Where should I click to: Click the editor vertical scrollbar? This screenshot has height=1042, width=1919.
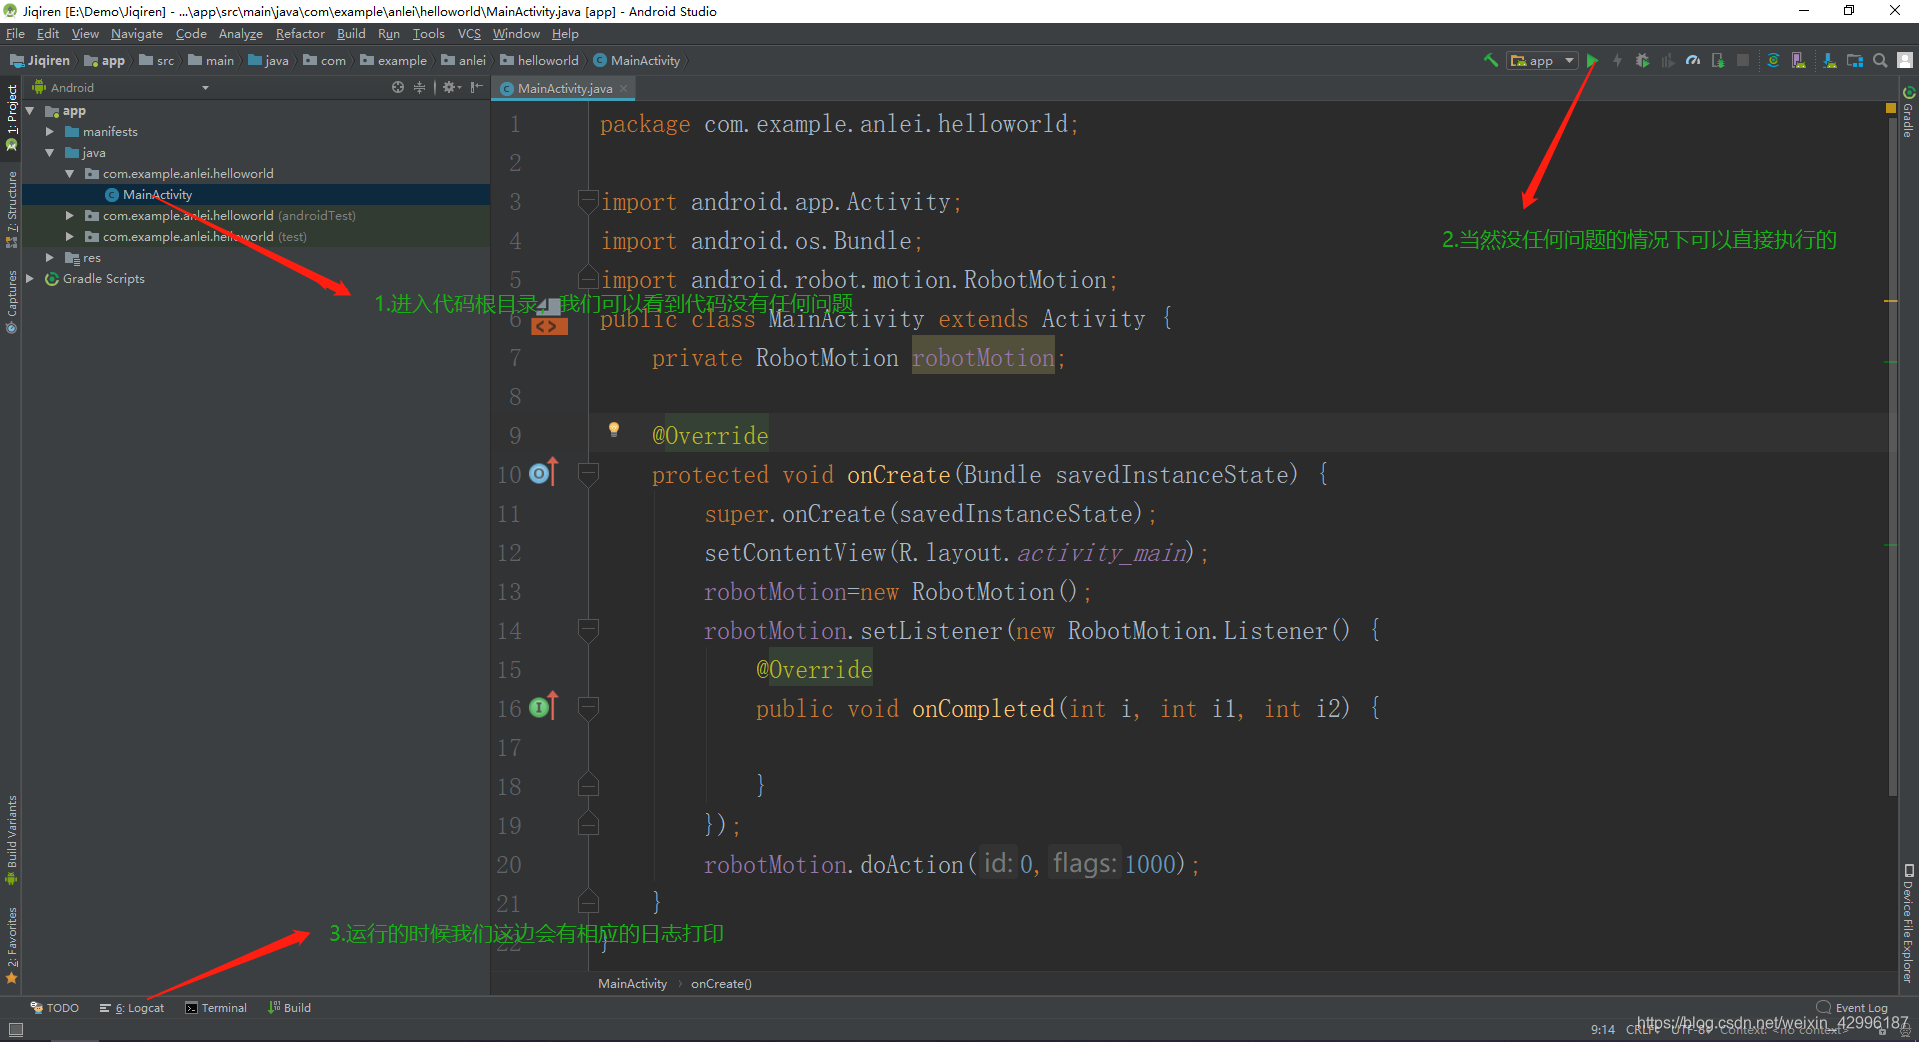coord(1891,455)
